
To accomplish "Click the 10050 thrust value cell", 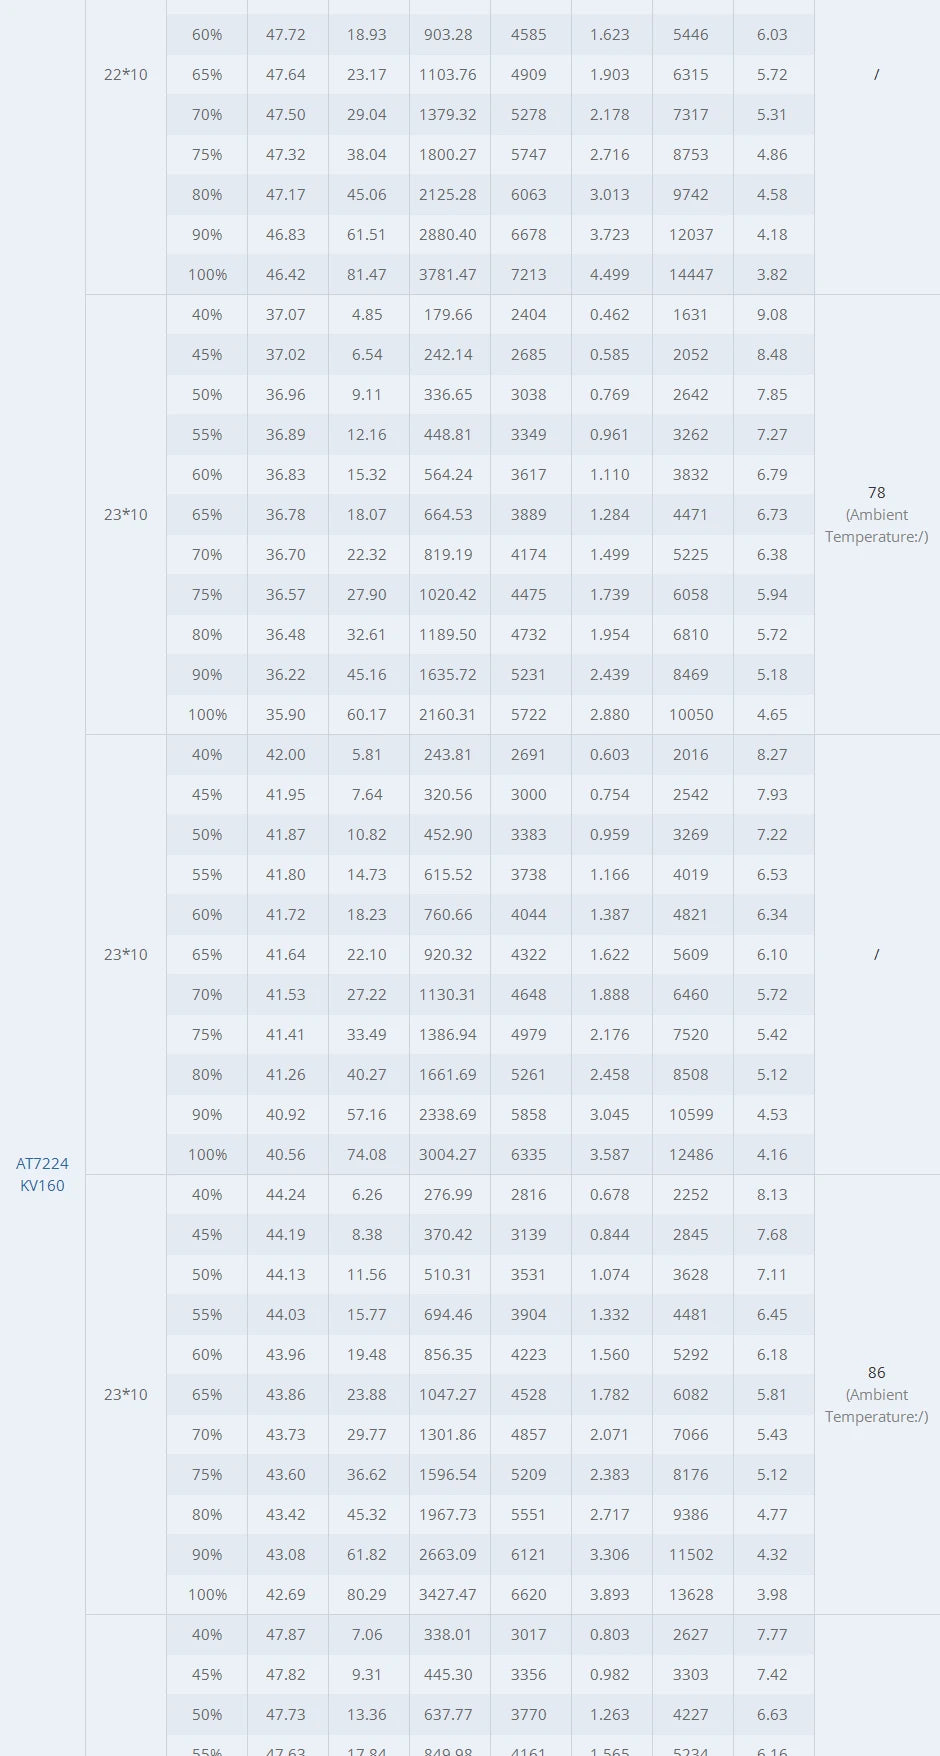I will 691,715.
